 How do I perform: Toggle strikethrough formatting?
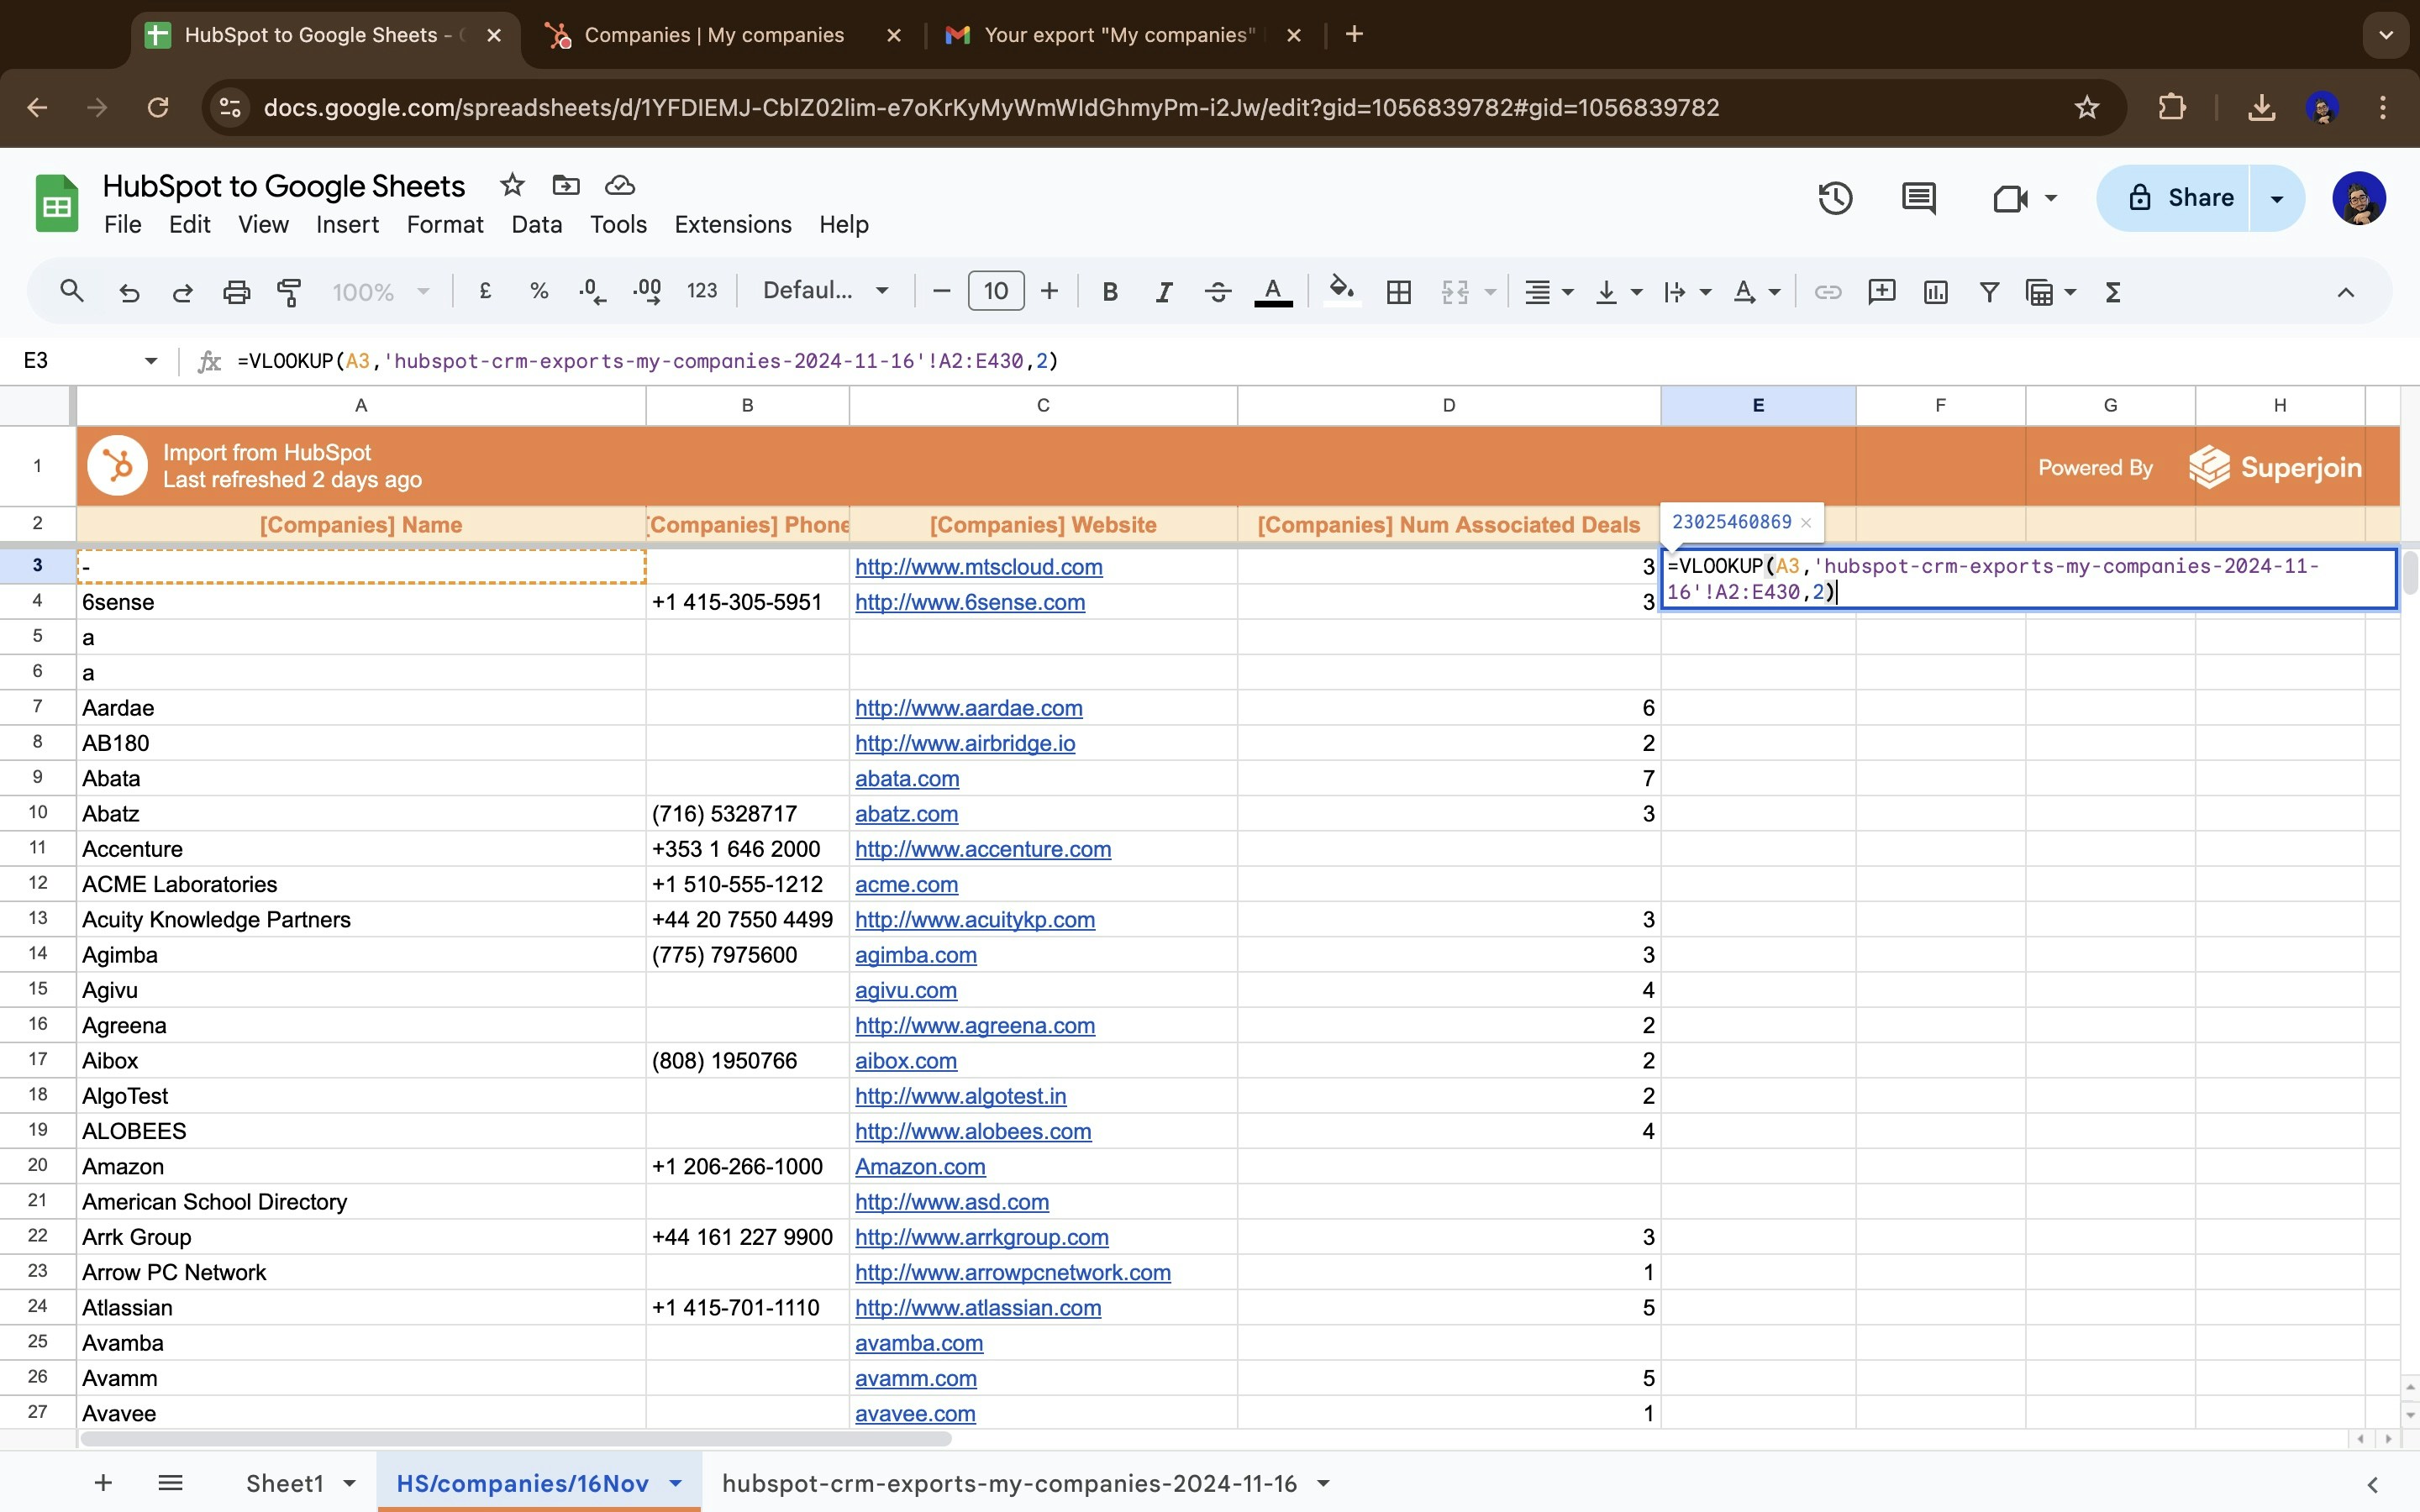[x=1217, y=292]
